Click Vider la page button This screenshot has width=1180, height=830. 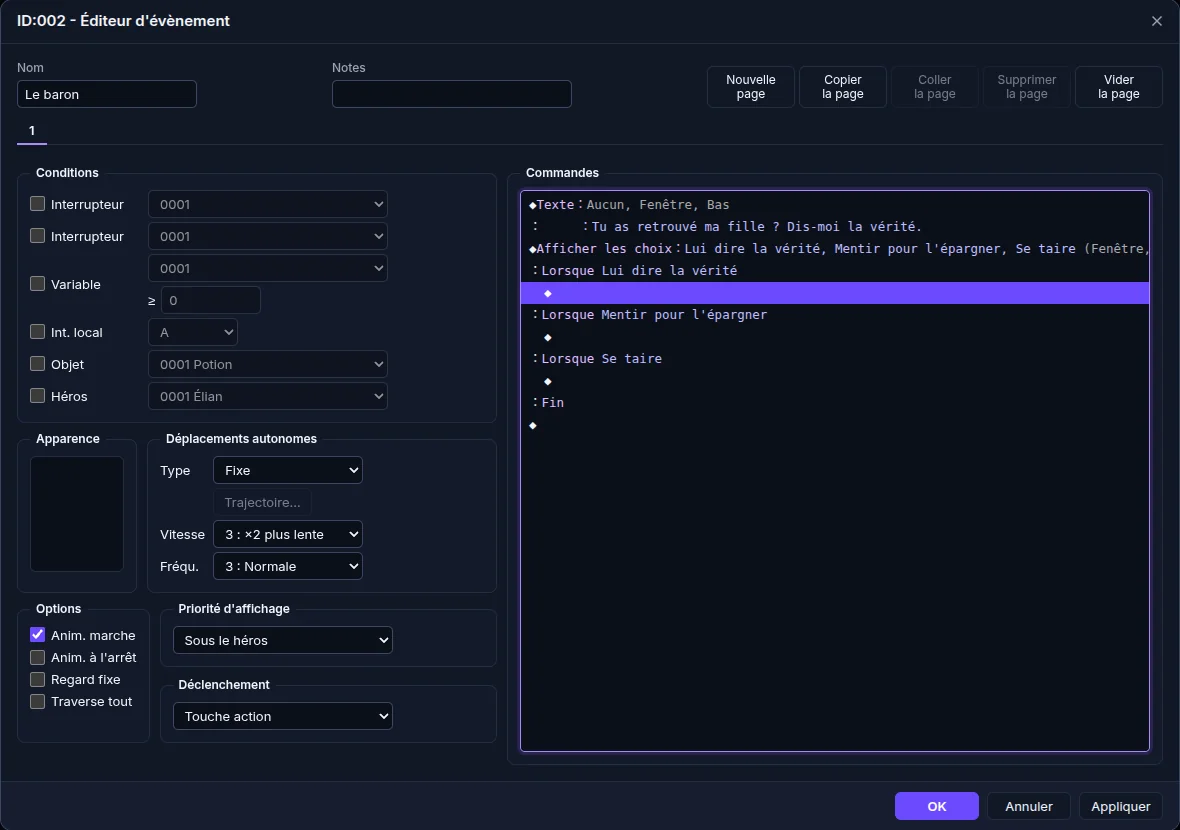tap(1118, 87)
